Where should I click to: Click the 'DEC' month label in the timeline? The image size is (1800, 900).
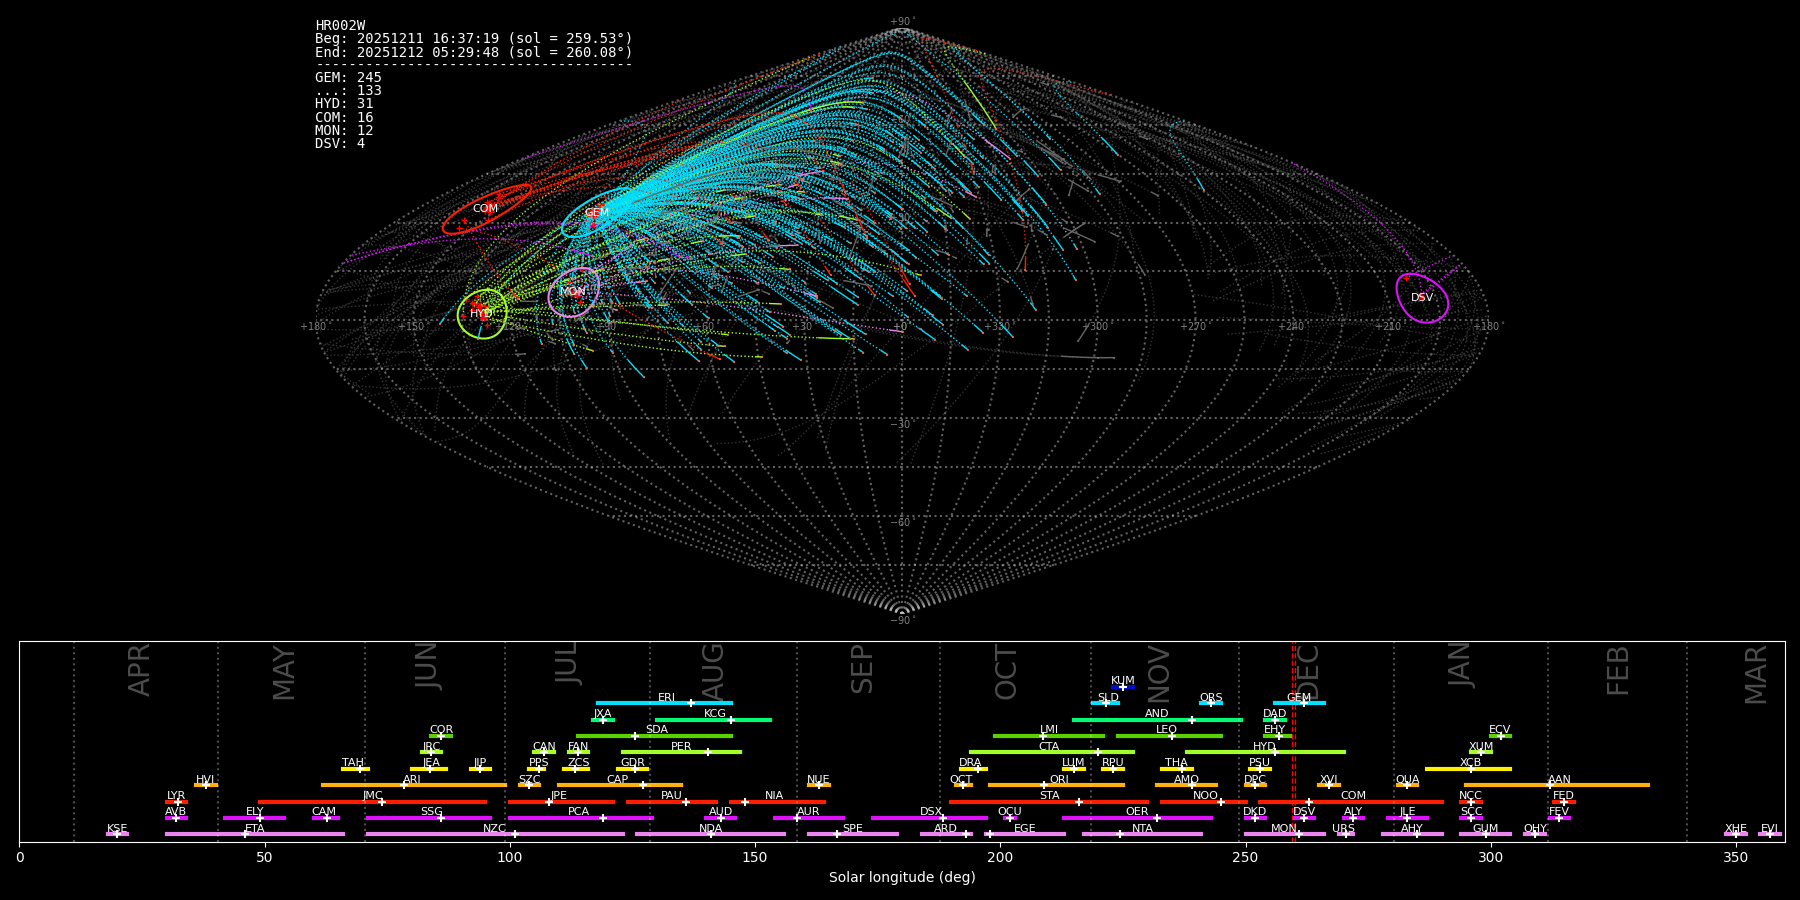tap(1308, 672)
